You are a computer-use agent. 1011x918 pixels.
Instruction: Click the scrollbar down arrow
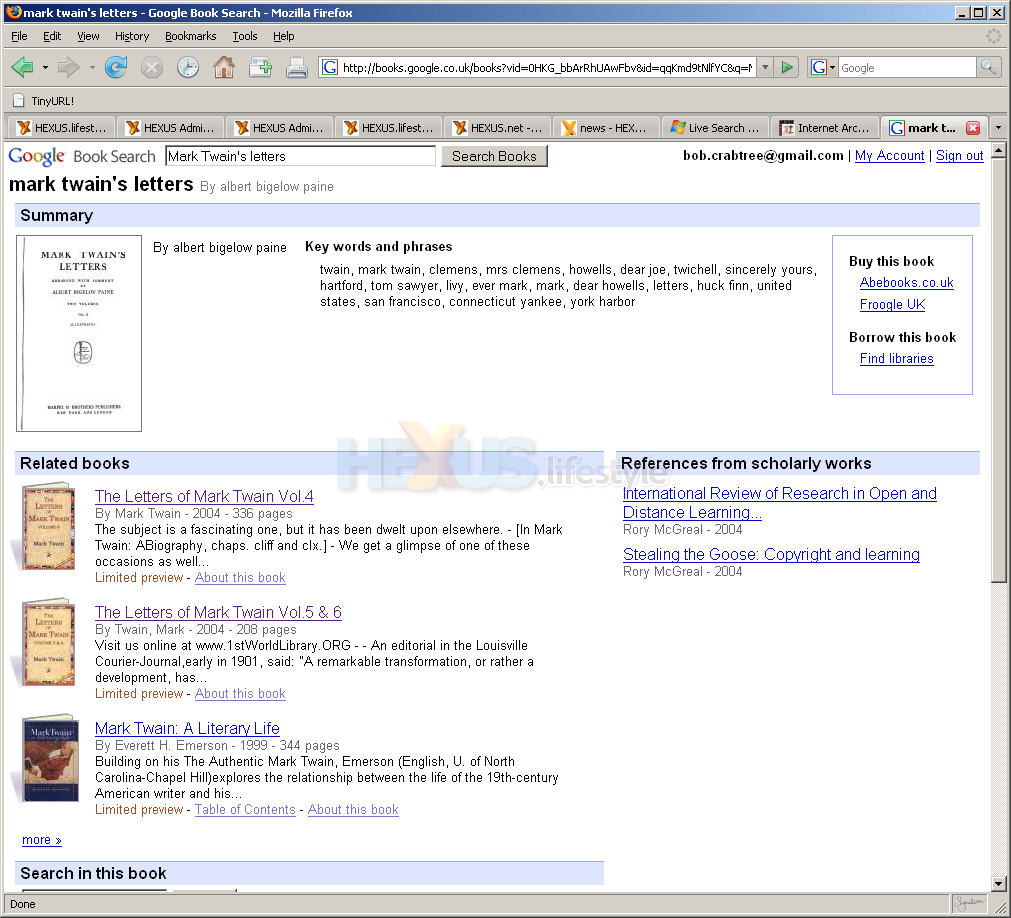point(998,884)
